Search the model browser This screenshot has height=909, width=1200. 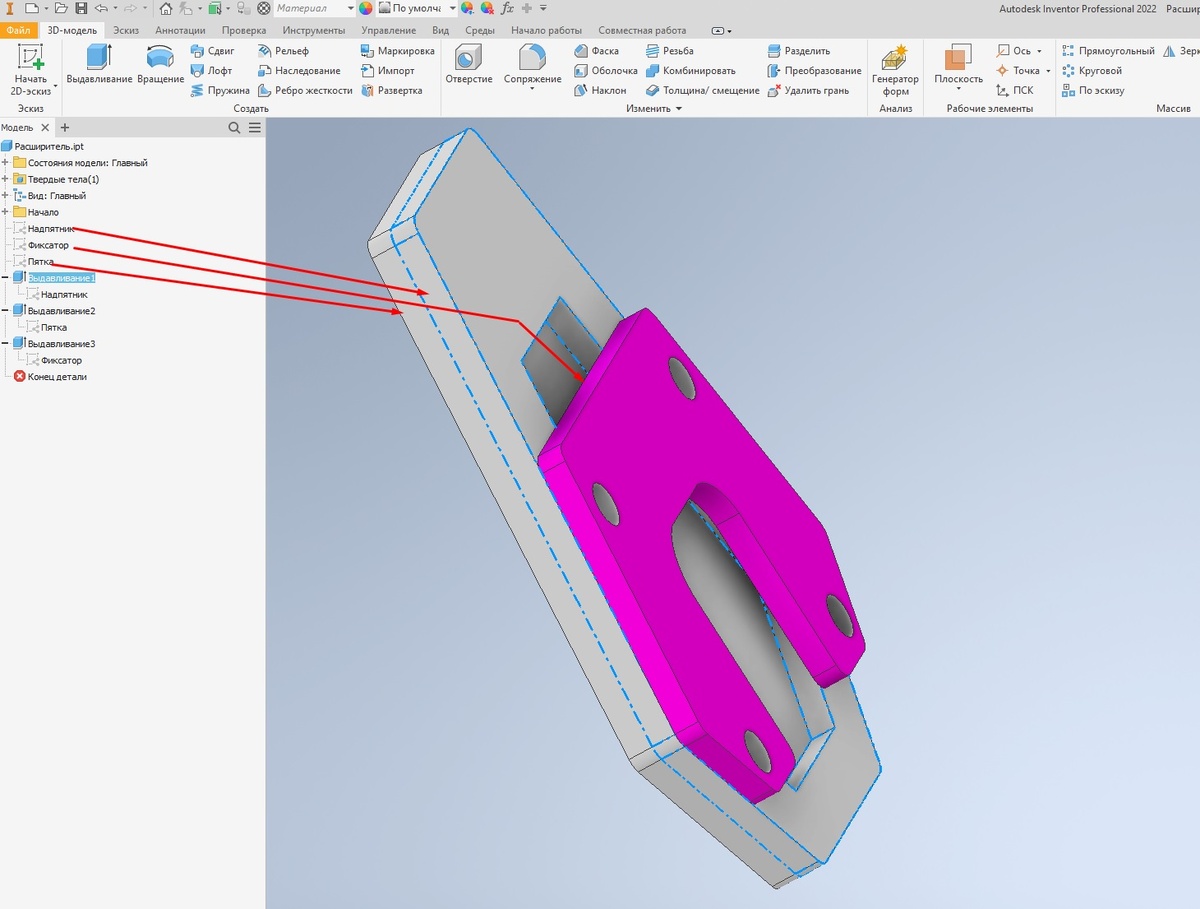tap(234, 128)
